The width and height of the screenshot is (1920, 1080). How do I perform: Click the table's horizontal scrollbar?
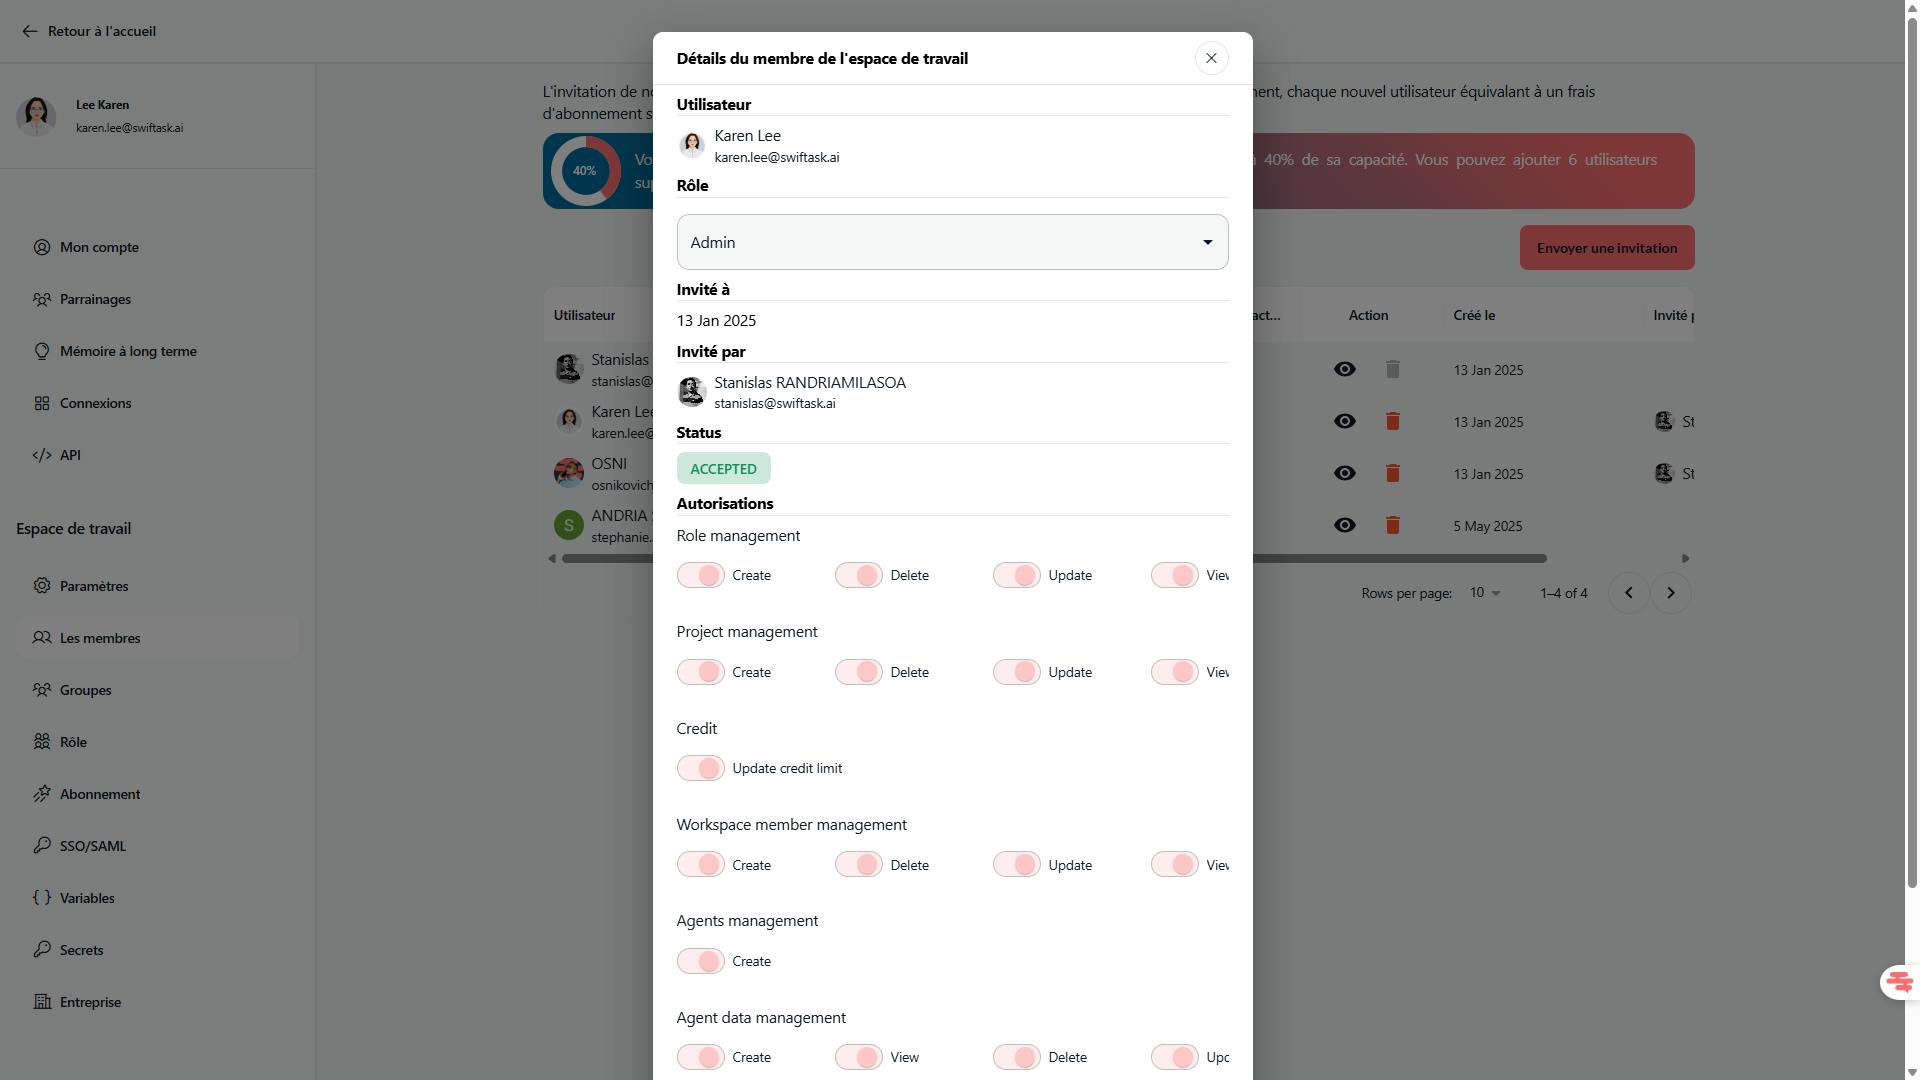pyautogui.click(x=1400, y=558)
